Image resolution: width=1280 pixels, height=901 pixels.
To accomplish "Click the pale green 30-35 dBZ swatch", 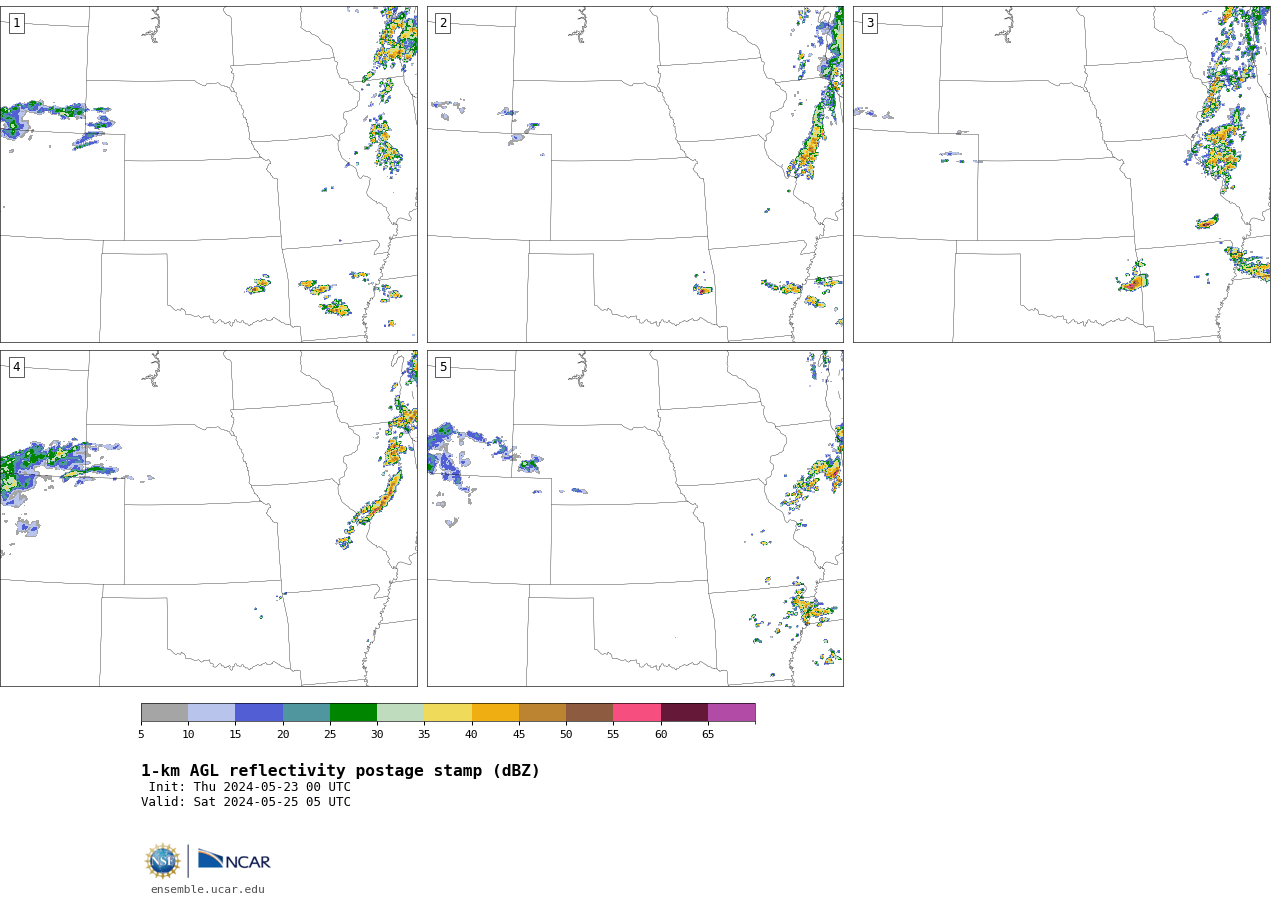I will point(400,713).
